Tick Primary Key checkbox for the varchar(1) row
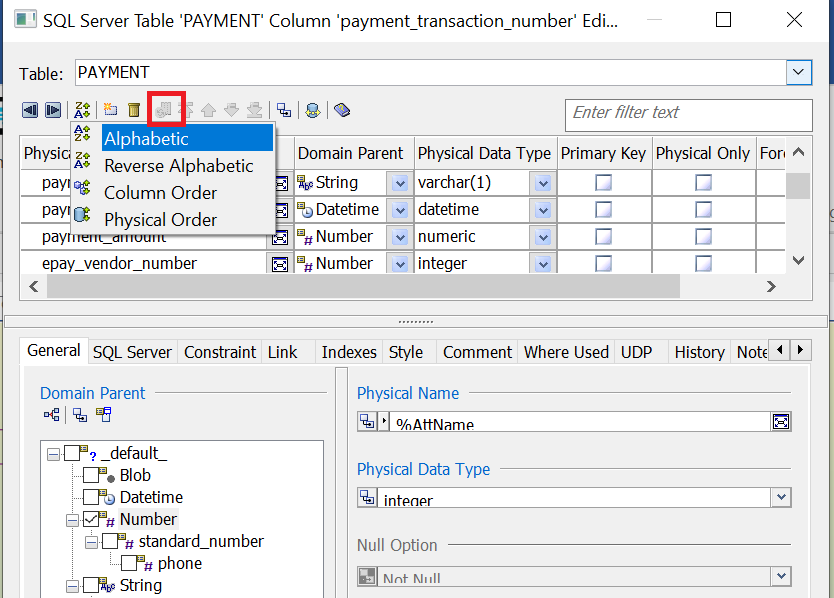This screenshot has height=598, width=834. (x=604, y=183)
